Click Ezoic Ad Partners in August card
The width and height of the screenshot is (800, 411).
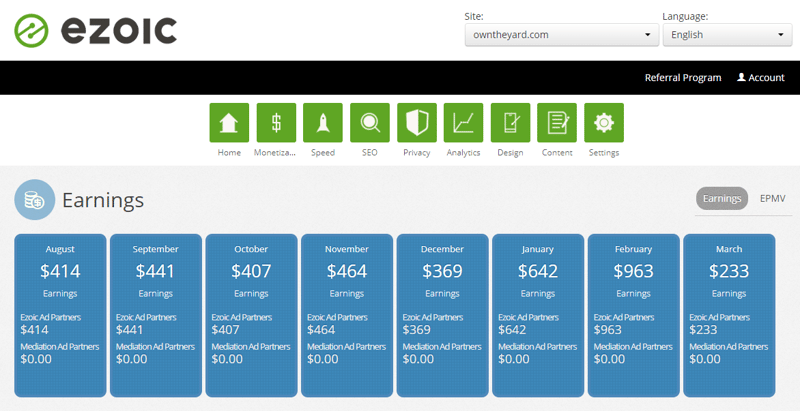51,317
